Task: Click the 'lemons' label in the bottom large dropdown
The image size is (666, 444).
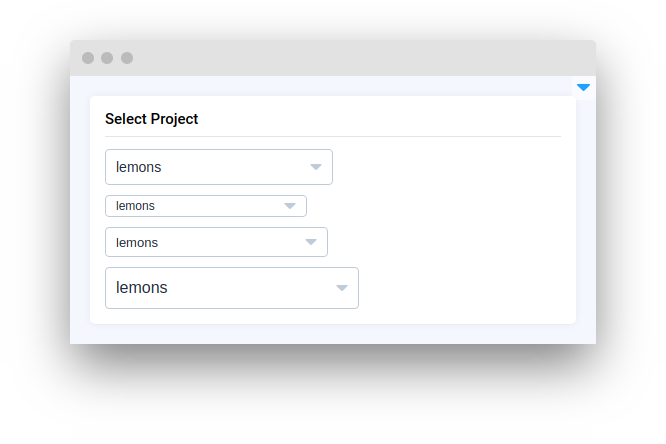Action: 142,288
